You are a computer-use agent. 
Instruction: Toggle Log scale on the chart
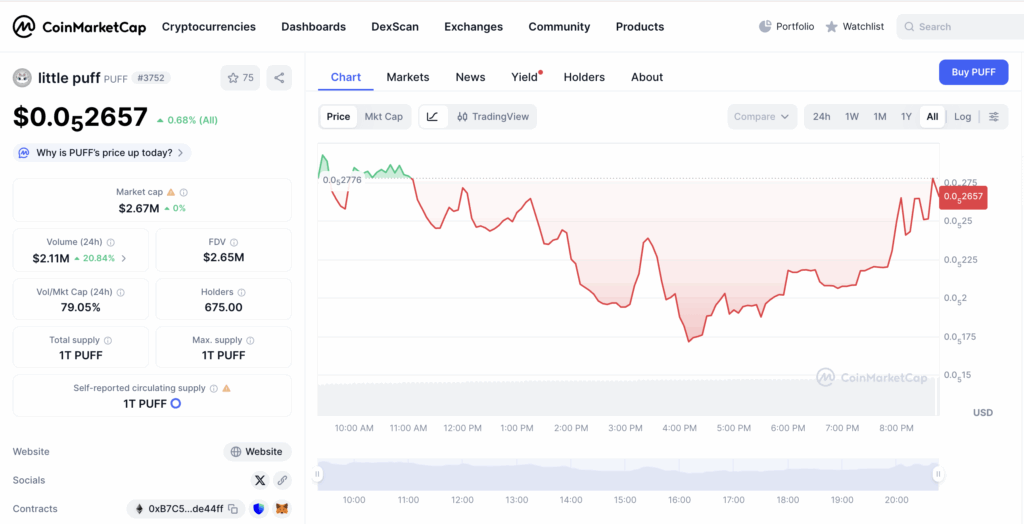point(962,117)
